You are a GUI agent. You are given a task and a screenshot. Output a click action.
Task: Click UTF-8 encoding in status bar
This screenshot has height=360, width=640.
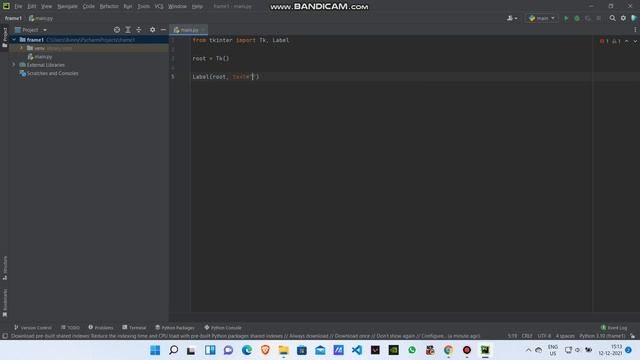click(x=544, y=336)
